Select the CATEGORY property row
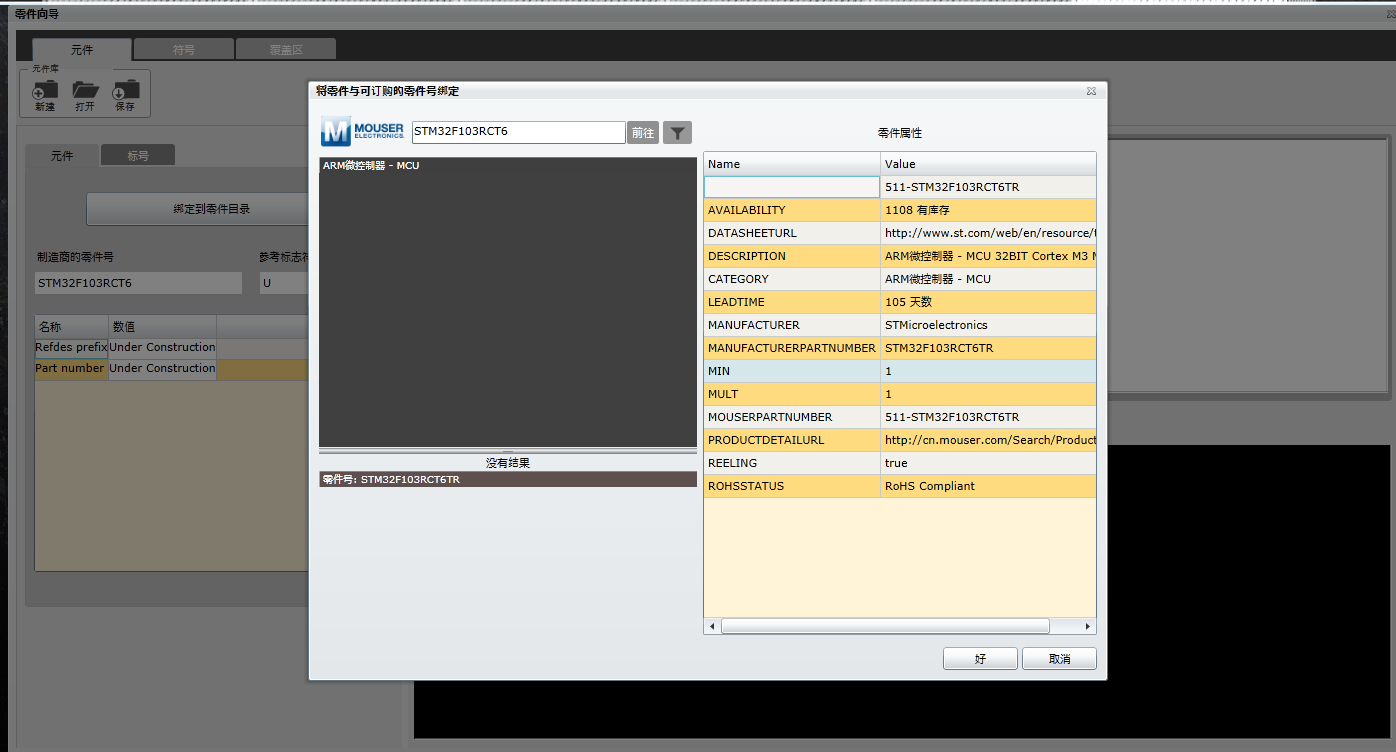1396x752 pixels. (x=900, y=279)
